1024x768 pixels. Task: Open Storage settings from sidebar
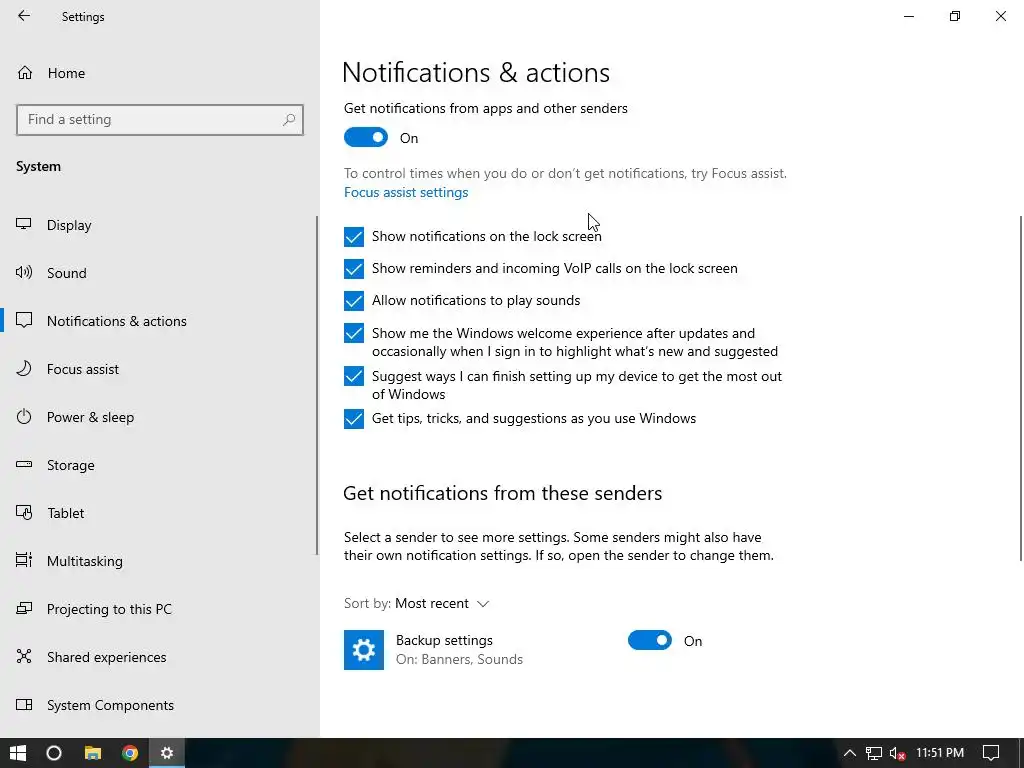(x=160, y=465)
